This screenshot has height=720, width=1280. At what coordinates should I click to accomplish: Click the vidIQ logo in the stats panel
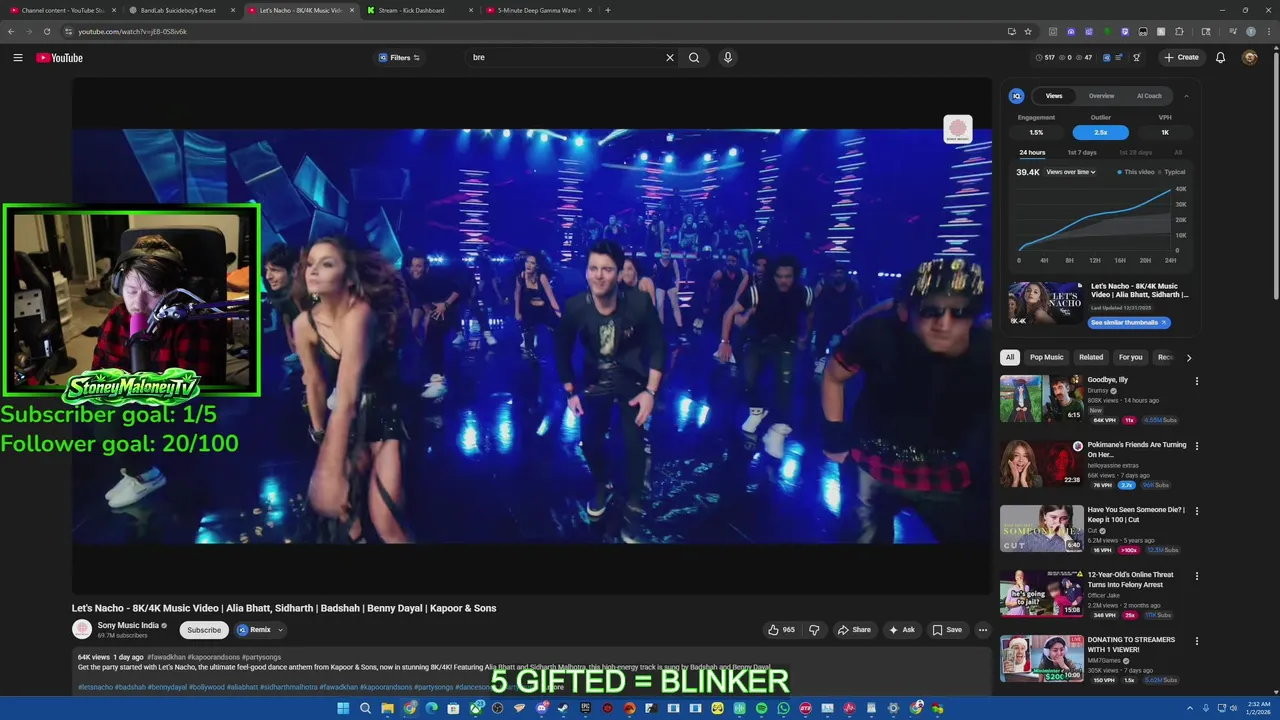1016,96
